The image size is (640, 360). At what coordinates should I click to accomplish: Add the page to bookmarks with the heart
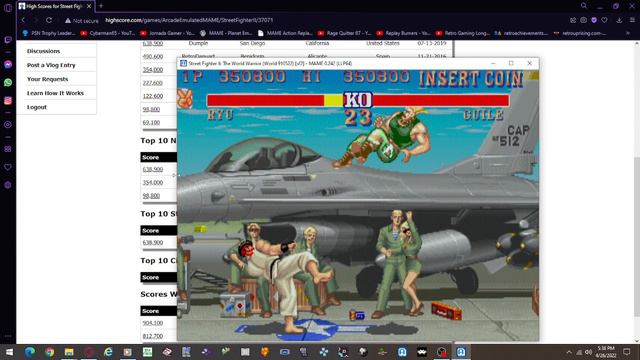tap(604, 20)
